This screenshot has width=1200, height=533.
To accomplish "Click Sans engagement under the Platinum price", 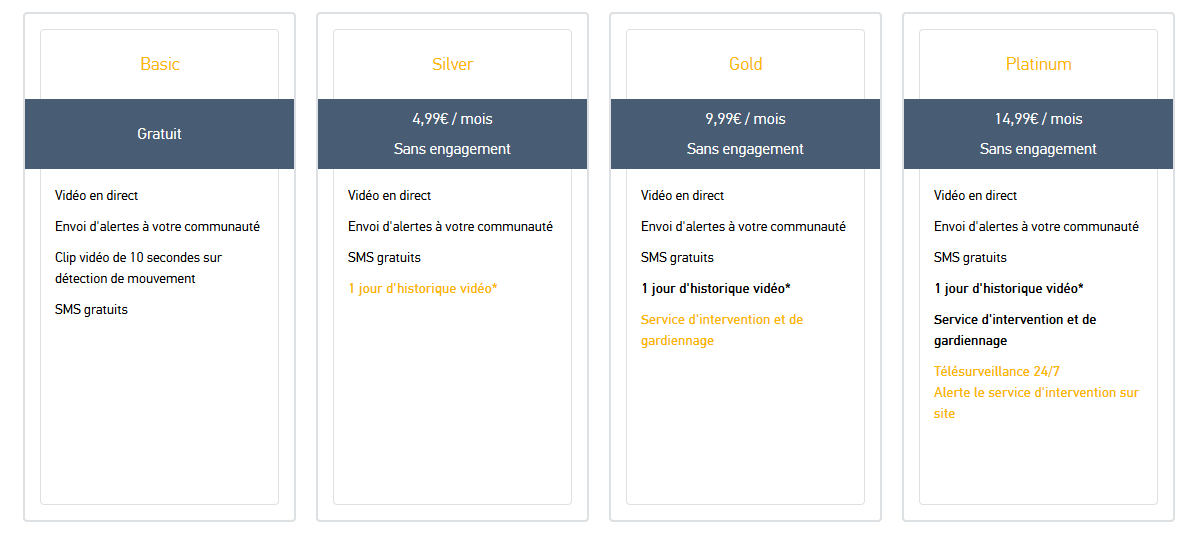I will pyautogui.click(x=1038, y=149).
